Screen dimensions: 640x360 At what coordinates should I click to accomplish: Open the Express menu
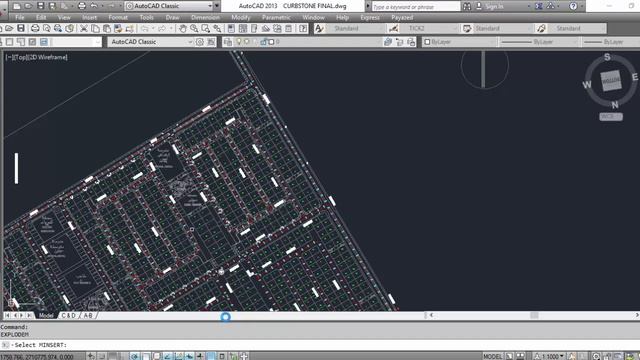pos(370,18)
